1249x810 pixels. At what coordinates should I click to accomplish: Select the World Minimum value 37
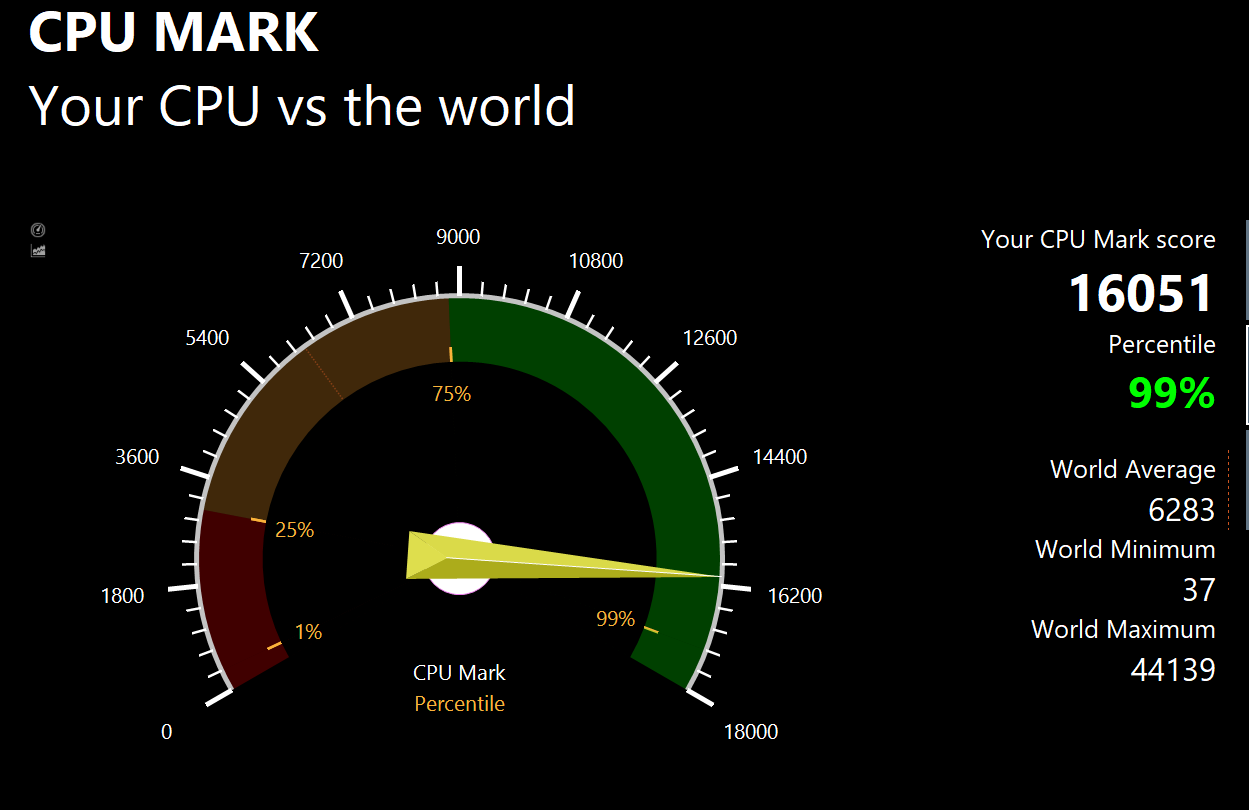pos(1198,590)
